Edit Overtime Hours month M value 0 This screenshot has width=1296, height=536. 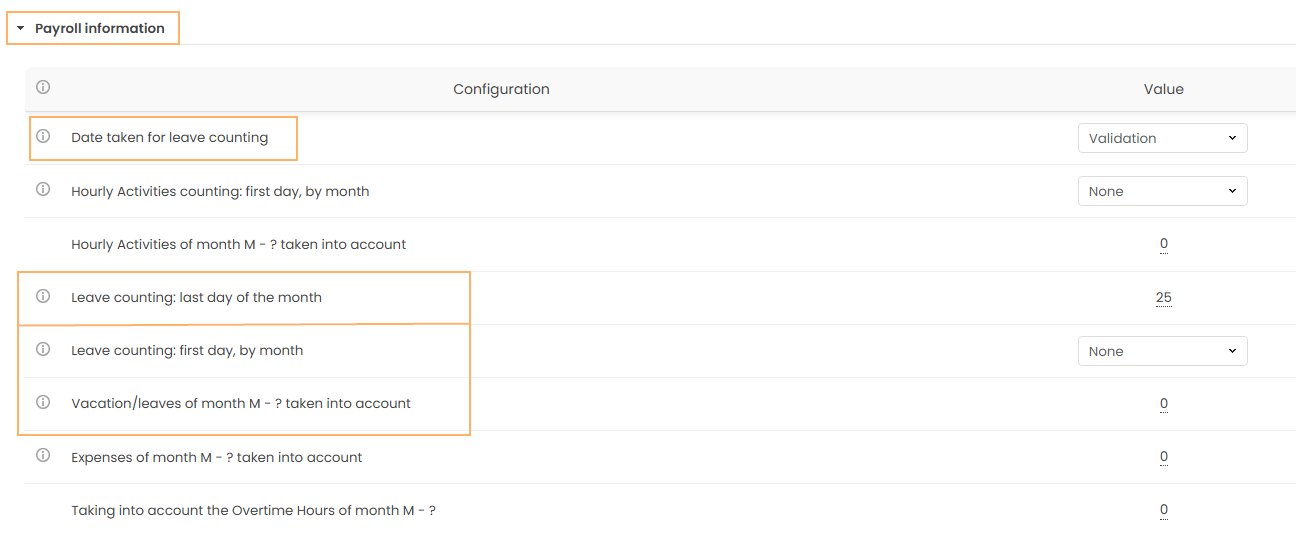coord(1164,510)
